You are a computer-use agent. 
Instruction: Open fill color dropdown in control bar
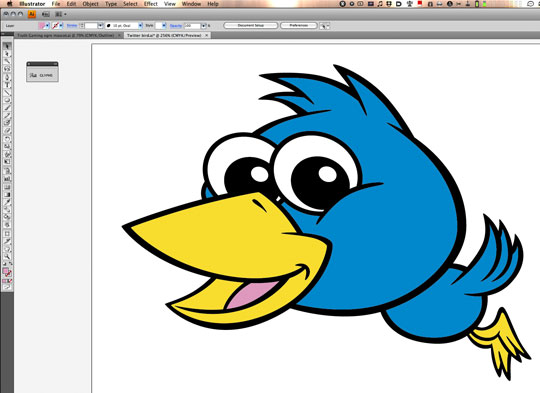[x=48, y=25]
